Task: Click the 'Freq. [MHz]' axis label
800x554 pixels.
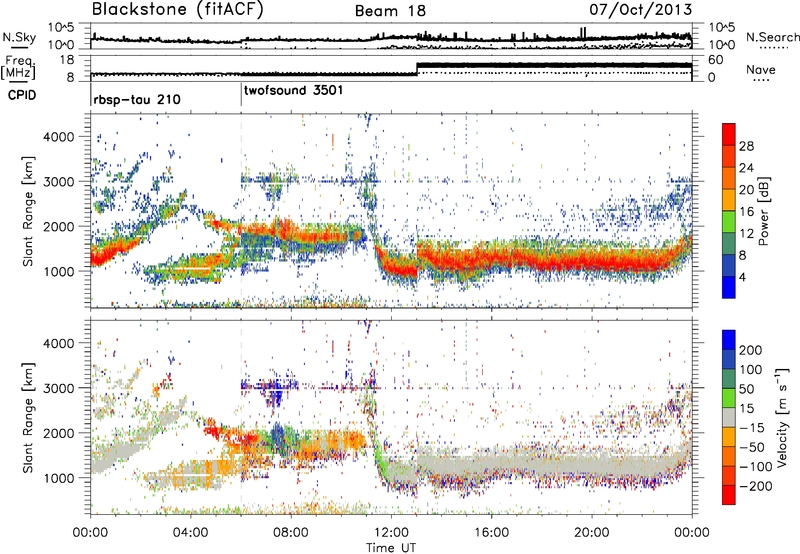Action: click(18, 67)
